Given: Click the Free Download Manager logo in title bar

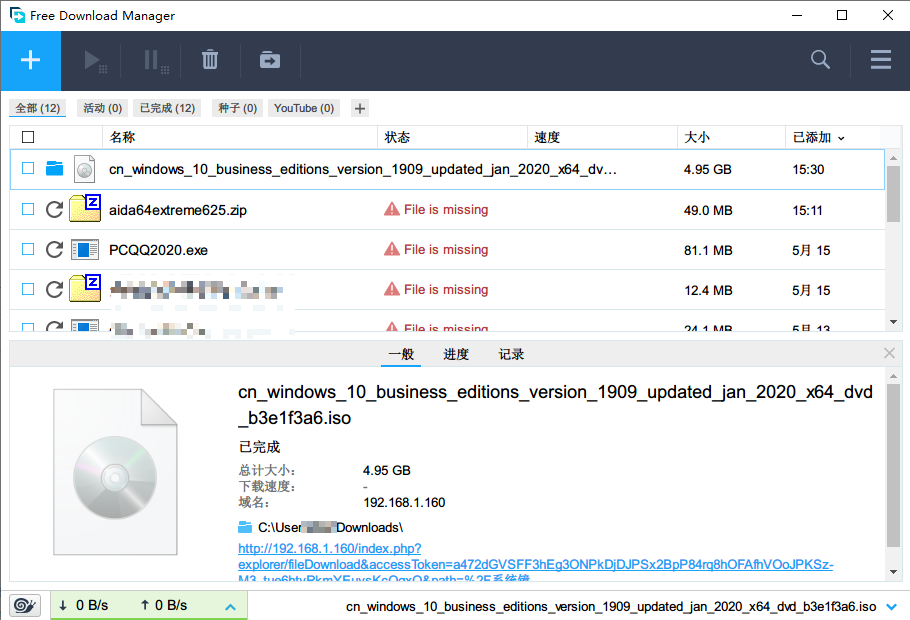Looking at the screenshot, I should [17, 15].
